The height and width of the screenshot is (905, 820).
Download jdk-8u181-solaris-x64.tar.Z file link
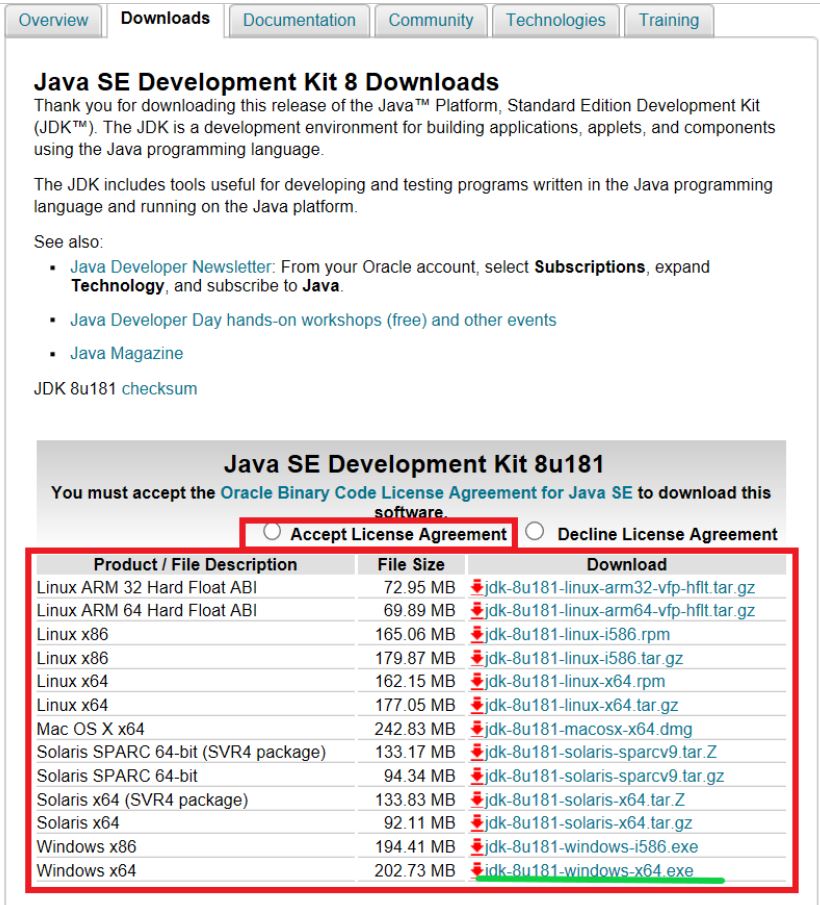(x=585, y=799)
